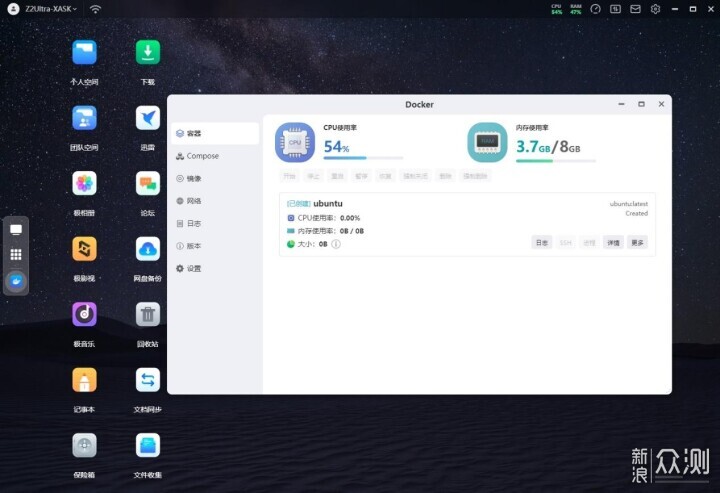The height and width of the screenshot is (493, 720).
Task: Click the 3.7GB/8GB memory value
Action: click(548, 147)
